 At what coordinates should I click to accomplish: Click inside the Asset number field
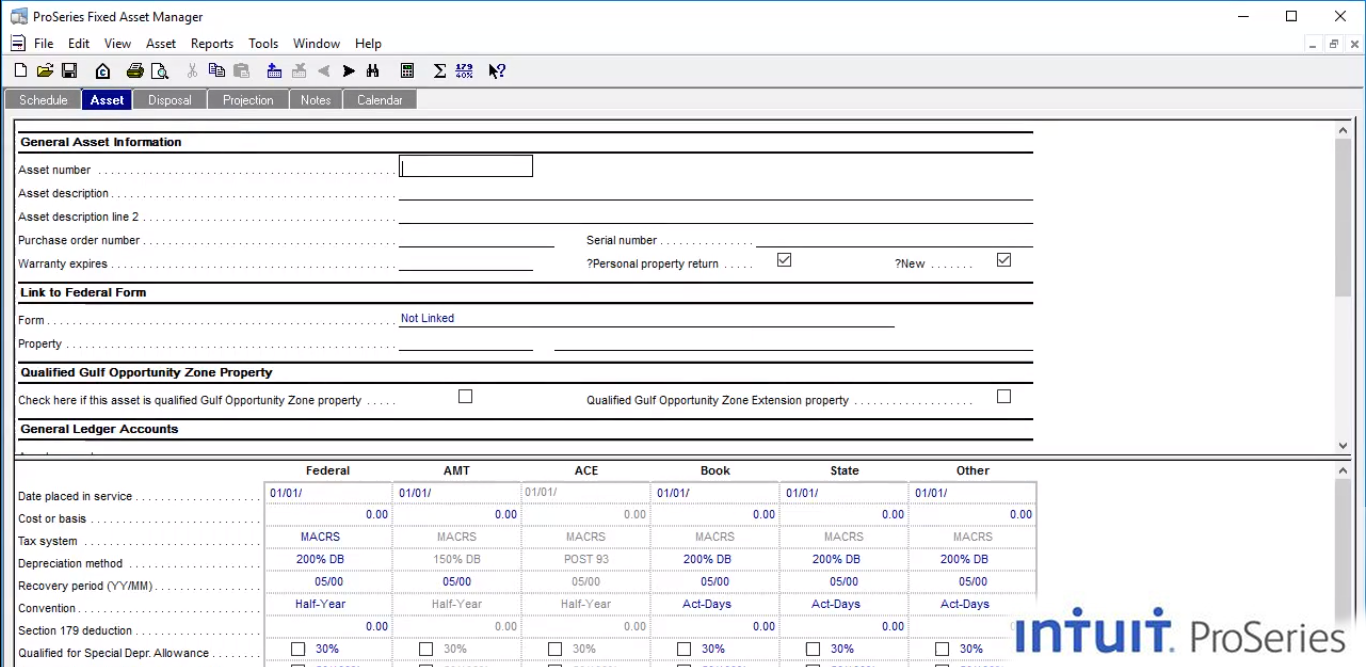coord(465,166)
